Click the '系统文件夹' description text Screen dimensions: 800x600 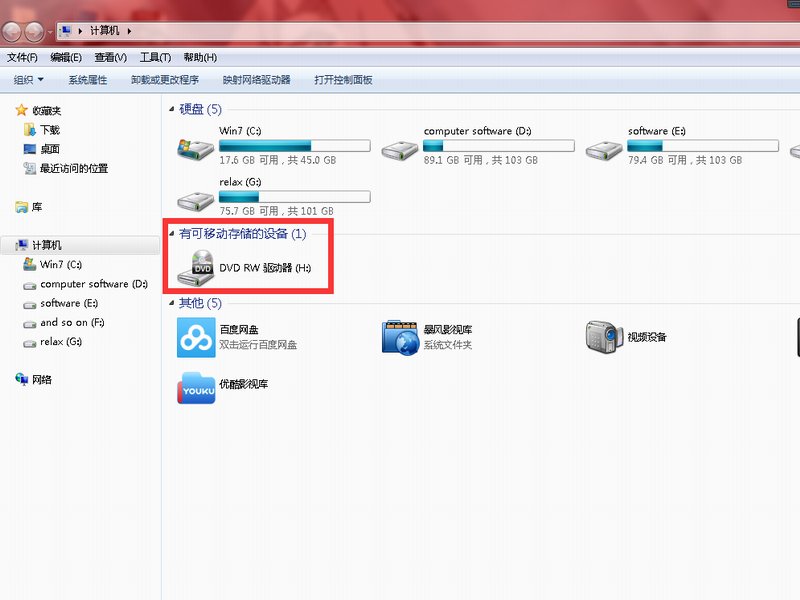[447, 345]
